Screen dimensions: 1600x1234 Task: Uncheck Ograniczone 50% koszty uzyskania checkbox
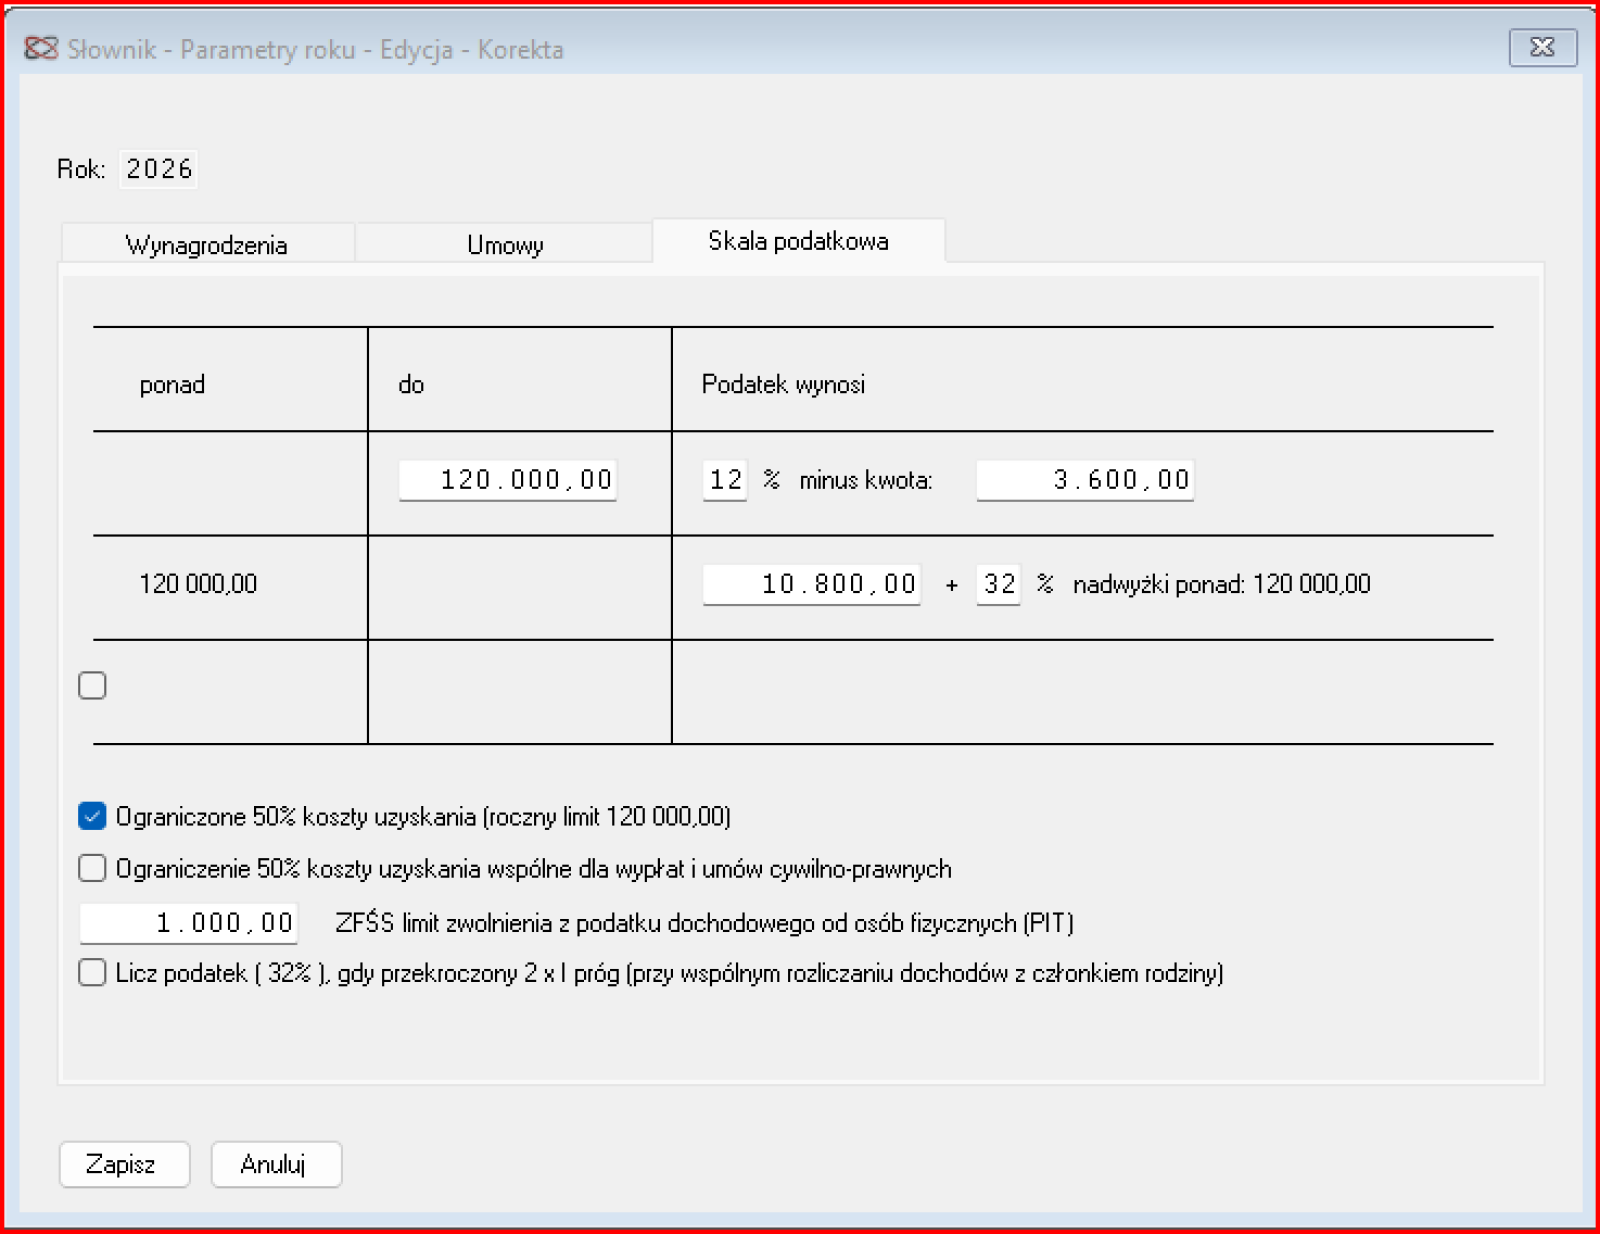coord(92,816)
